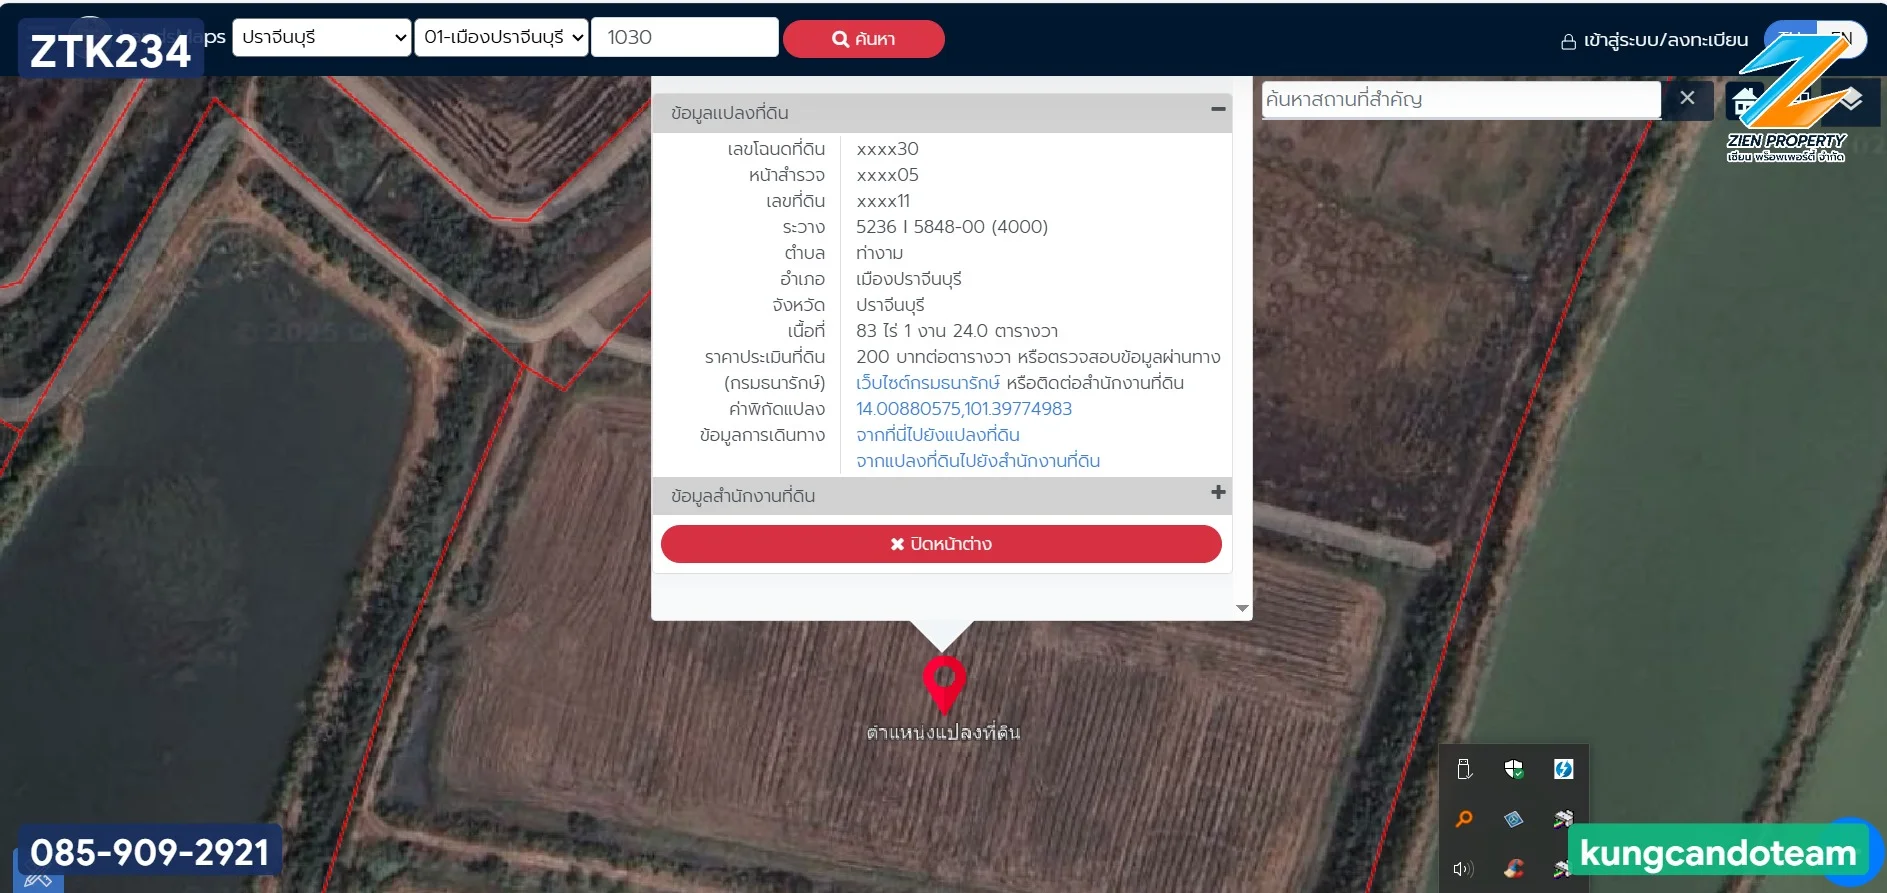The width and height of the screenshot is (1887, 893).
Task: Click the house icon beside the place search
Action: (x=1745, y=101)
